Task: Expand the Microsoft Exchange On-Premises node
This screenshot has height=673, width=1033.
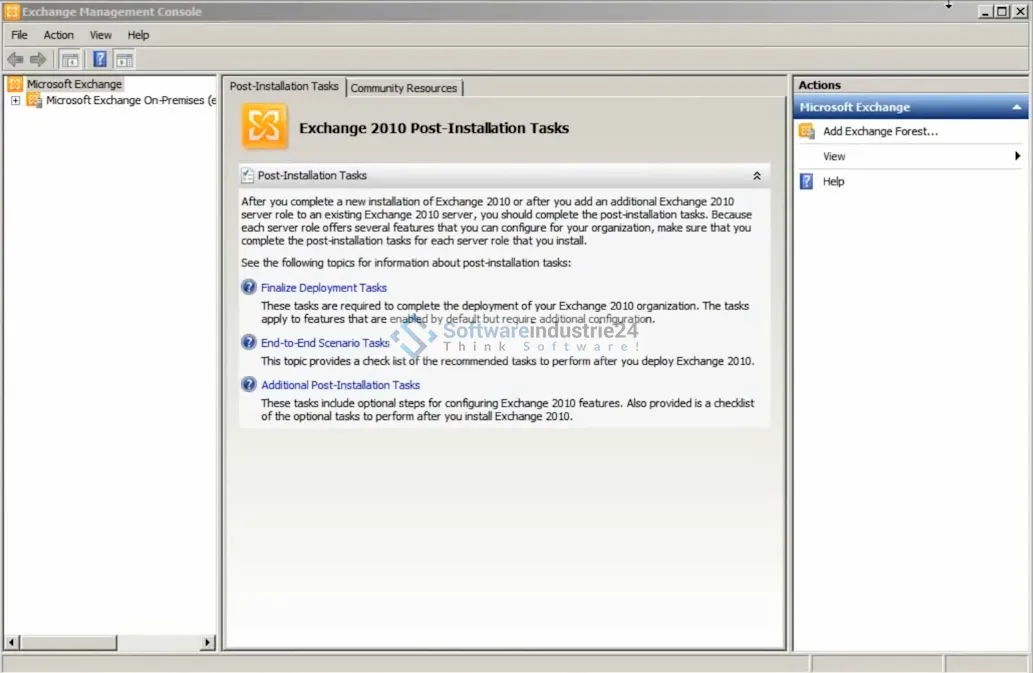Action: [15, 101]
